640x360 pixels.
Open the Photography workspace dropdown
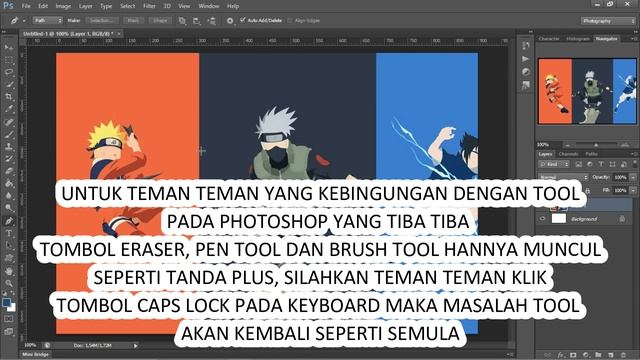click(x=609, y=21)
